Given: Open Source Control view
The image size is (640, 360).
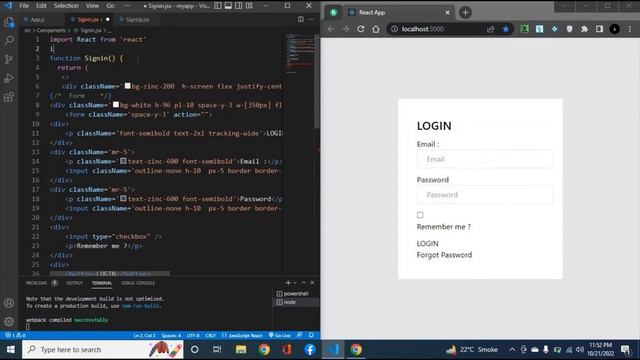Looking at the screenshot, I should click(9, 59).
